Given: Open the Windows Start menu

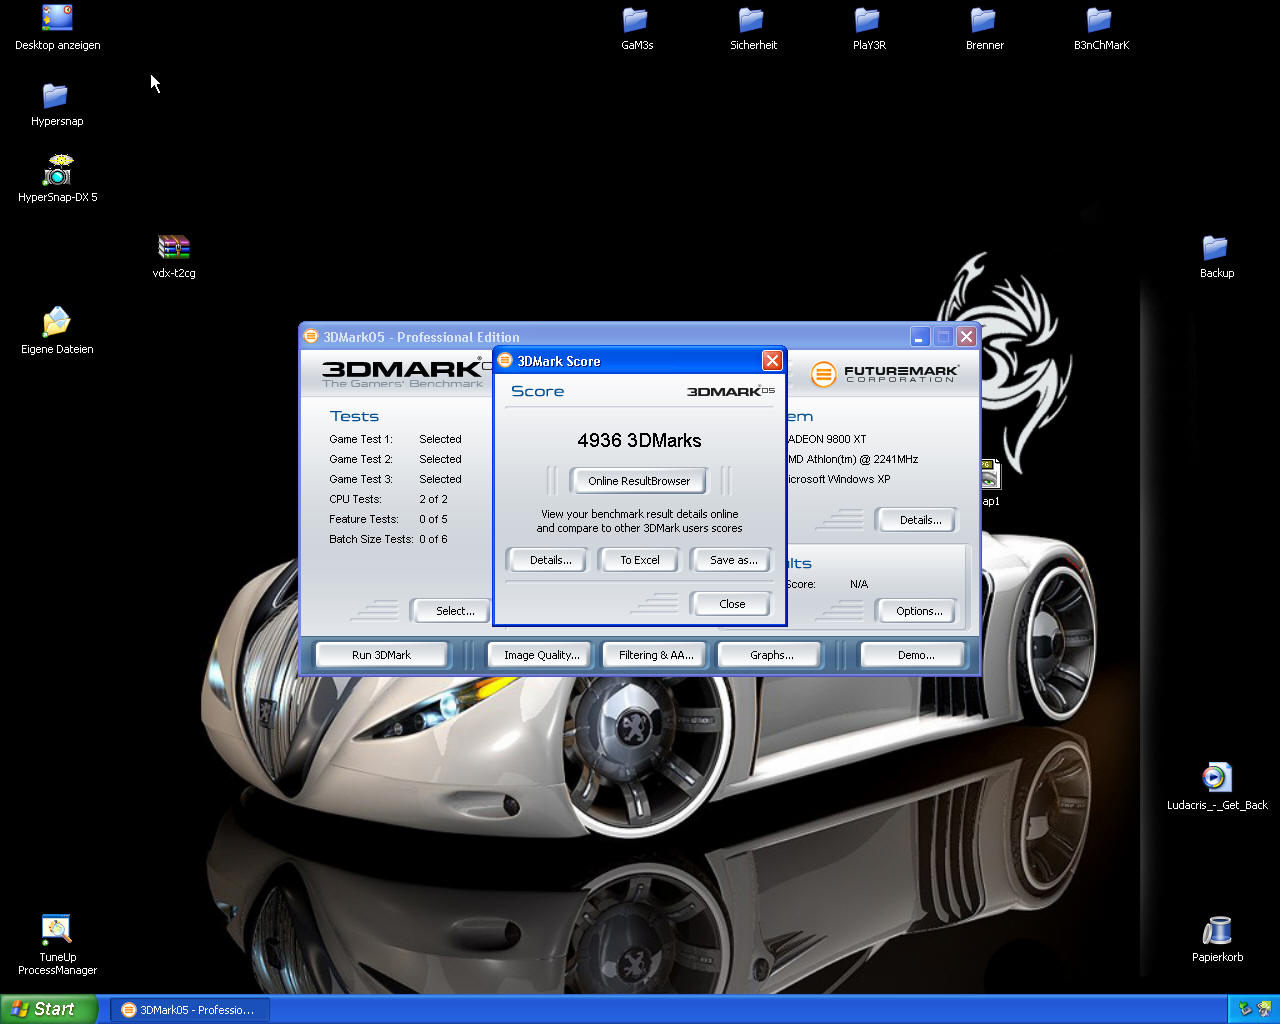Looking at the screenshot, I should (49, 1010).
